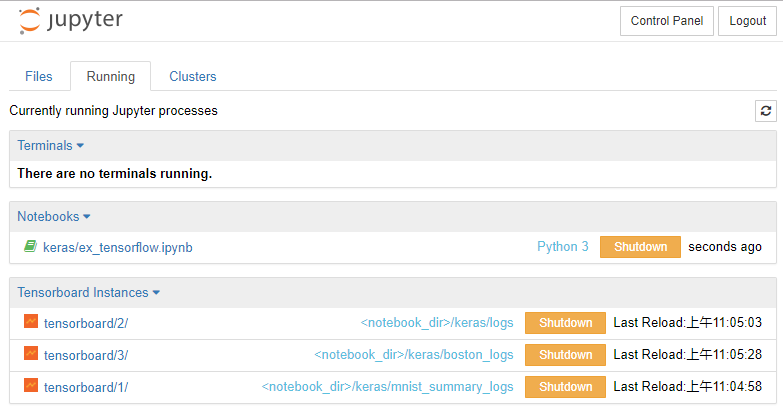Log out of Jupyter
This screenshot has height=415, width=783.
click(x=747, y=21)
